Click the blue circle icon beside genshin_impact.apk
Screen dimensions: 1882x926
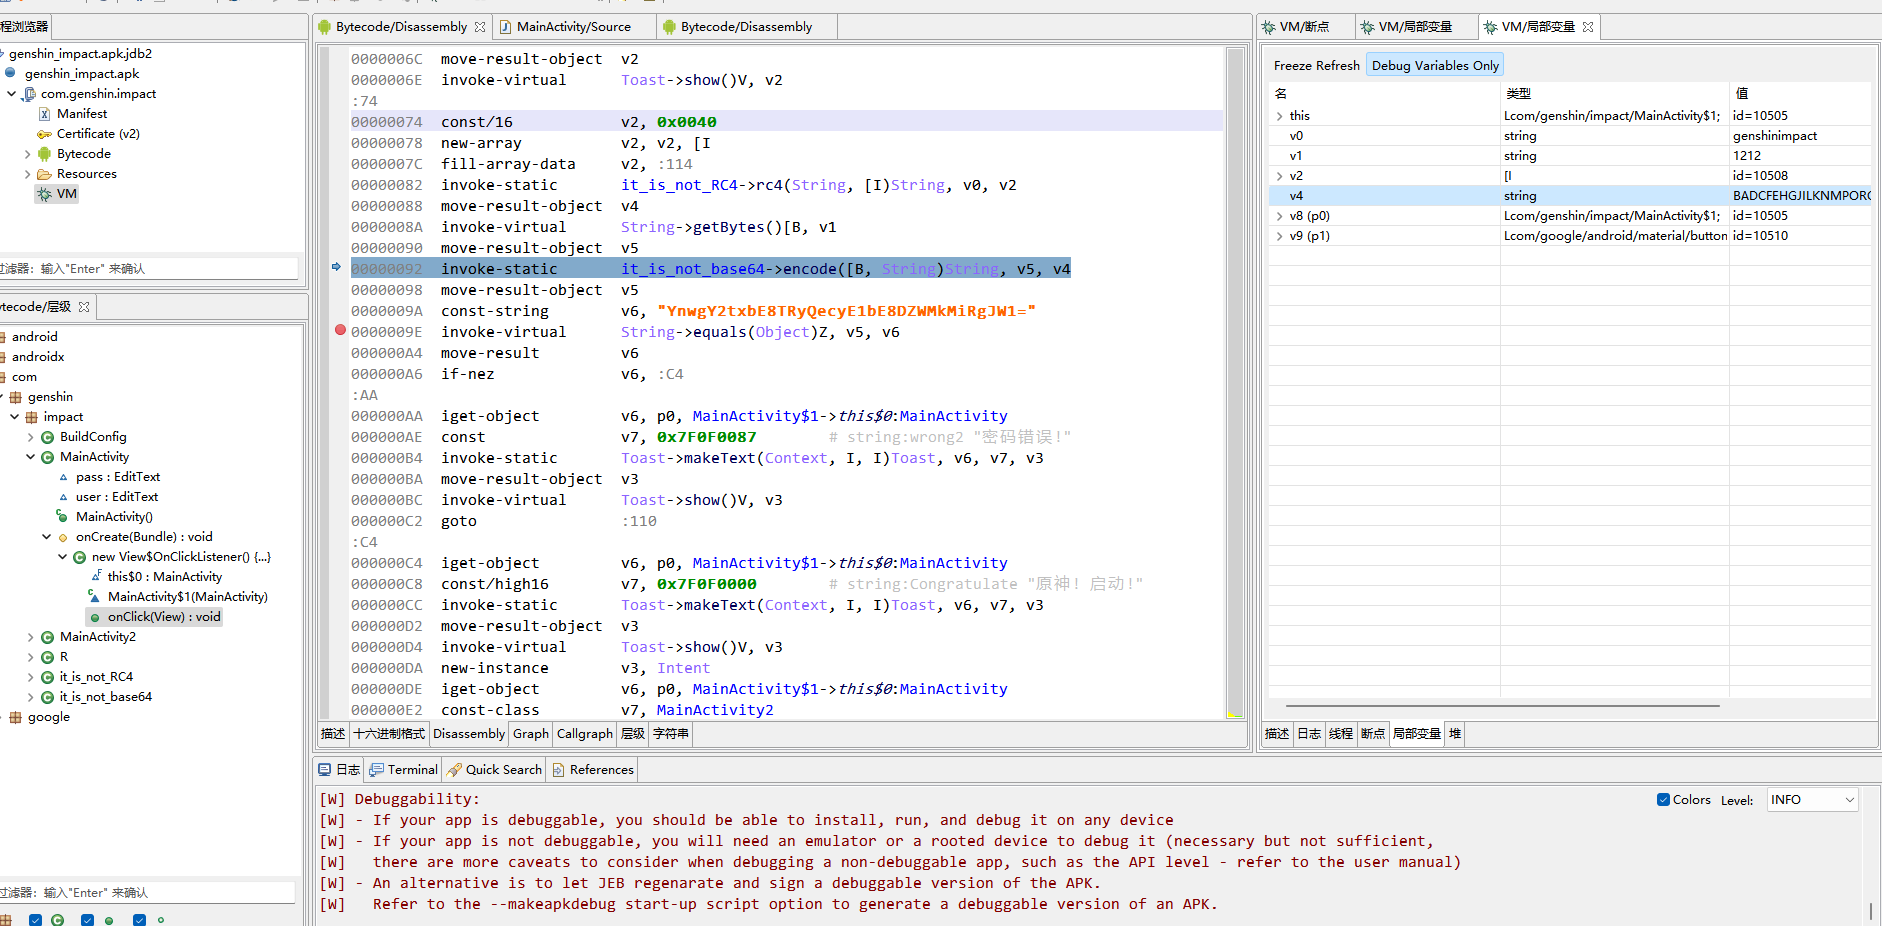(x=10, y=73)
